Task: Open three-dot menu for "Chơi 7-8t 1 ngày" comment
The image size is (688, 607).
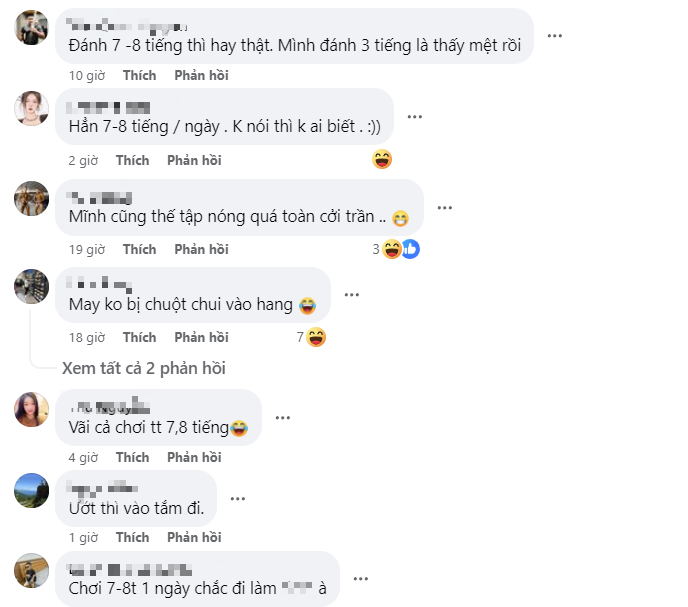Action: pos(361,578)
